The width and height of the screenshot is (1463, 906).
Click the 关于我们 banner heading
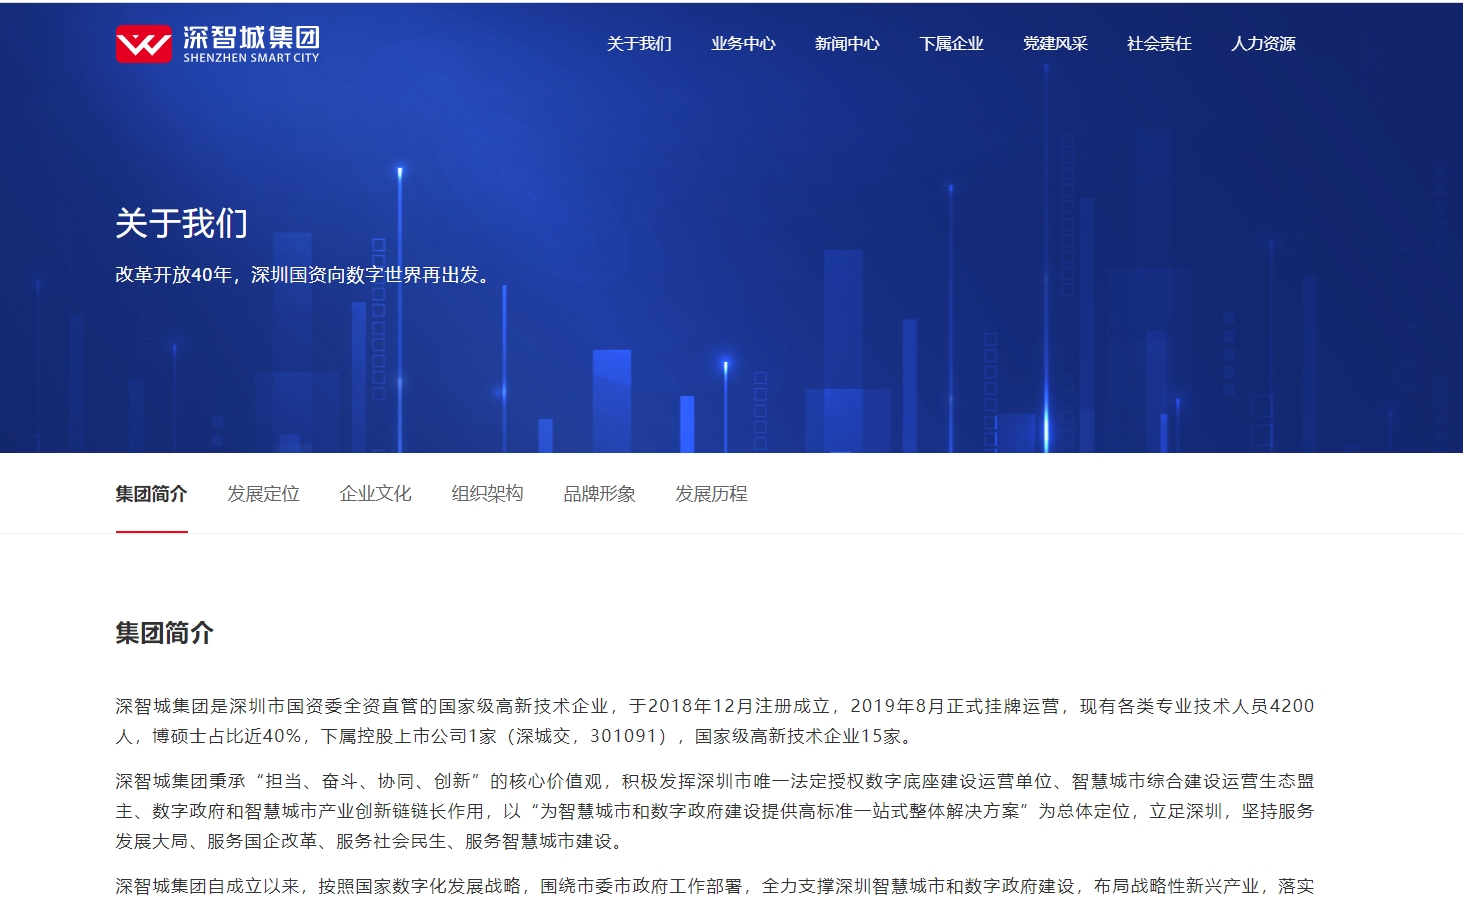(181, 223)
